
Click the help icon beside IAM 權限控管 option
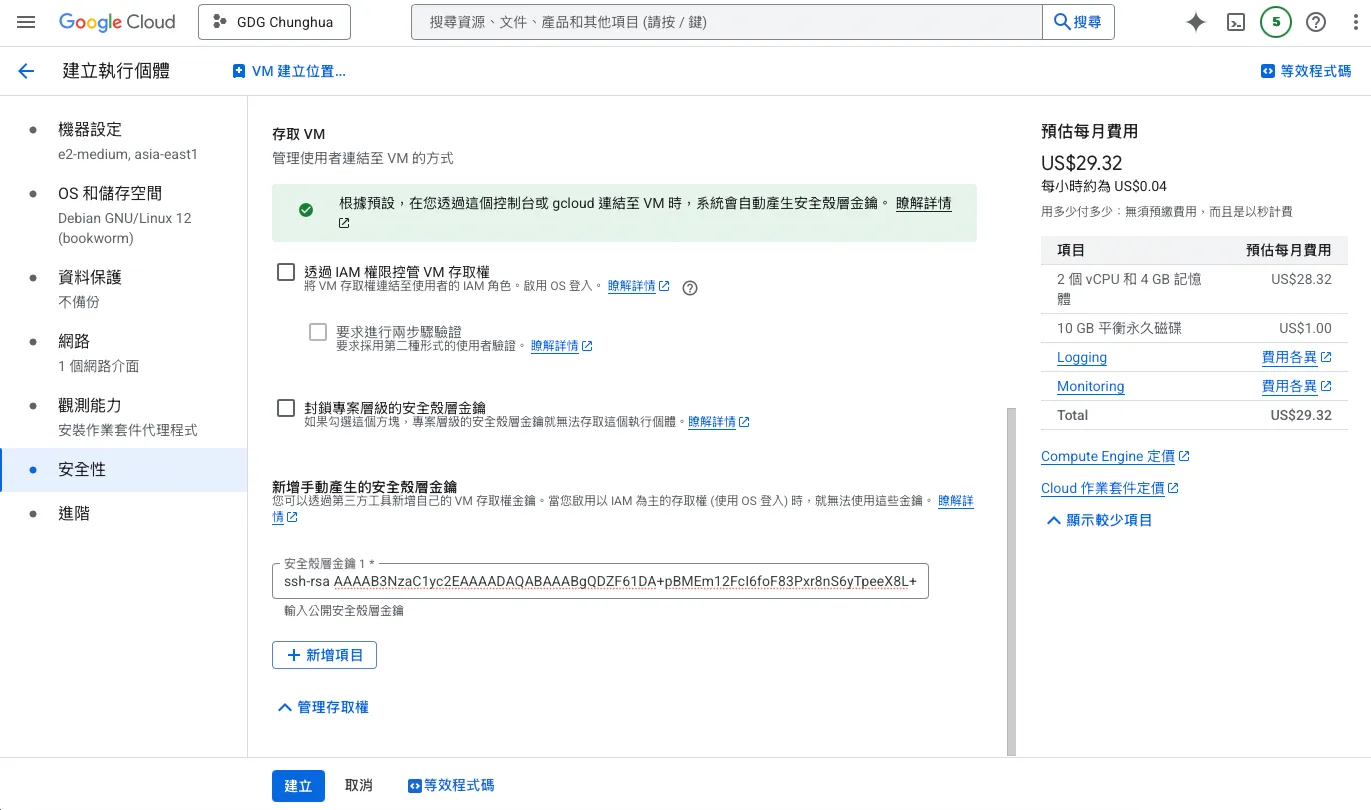point(689,288)
